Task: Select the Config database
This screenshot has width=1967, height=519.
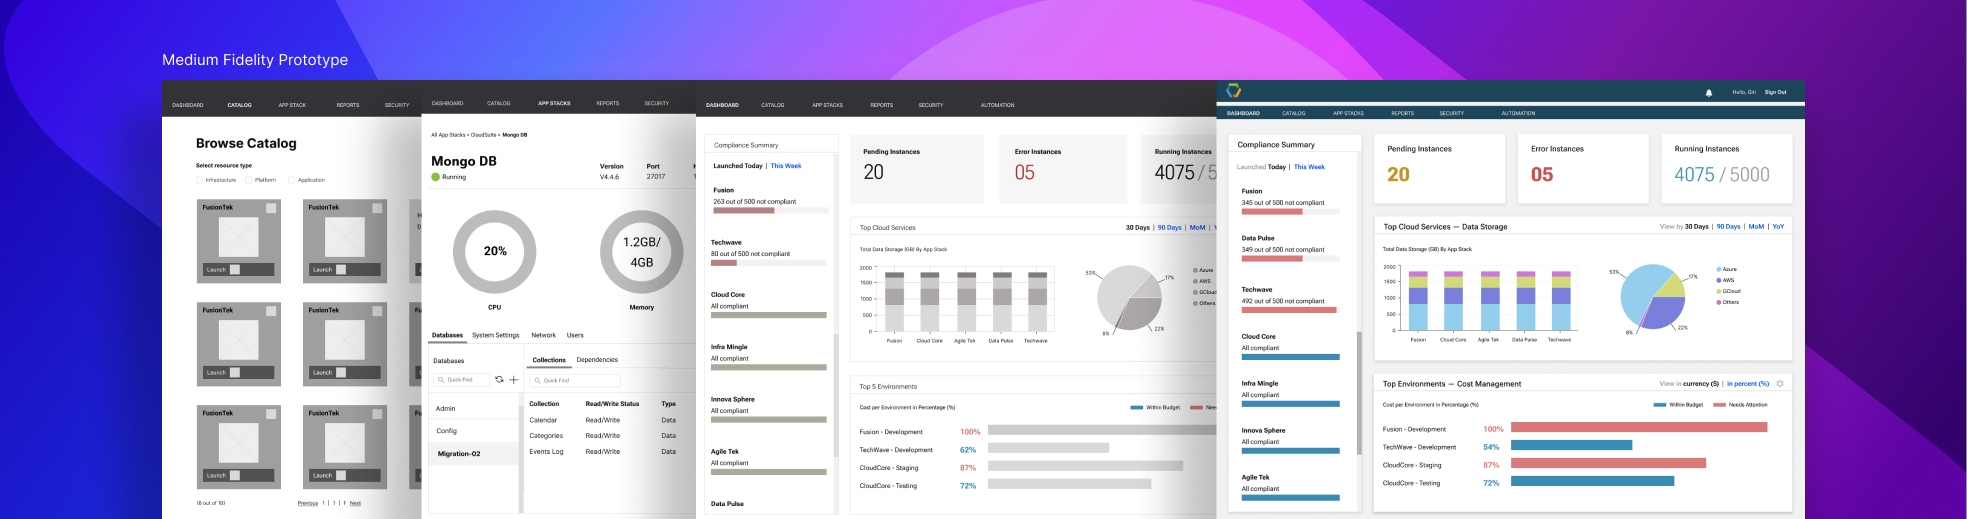Action: coord(474,431)
